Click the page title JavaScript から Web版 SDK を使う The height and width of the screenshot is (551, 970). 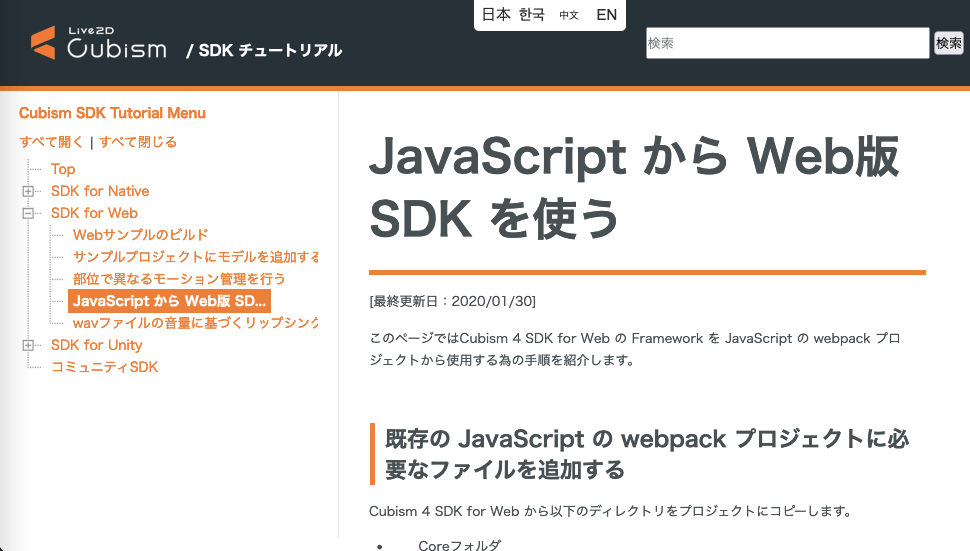point(634,187)
